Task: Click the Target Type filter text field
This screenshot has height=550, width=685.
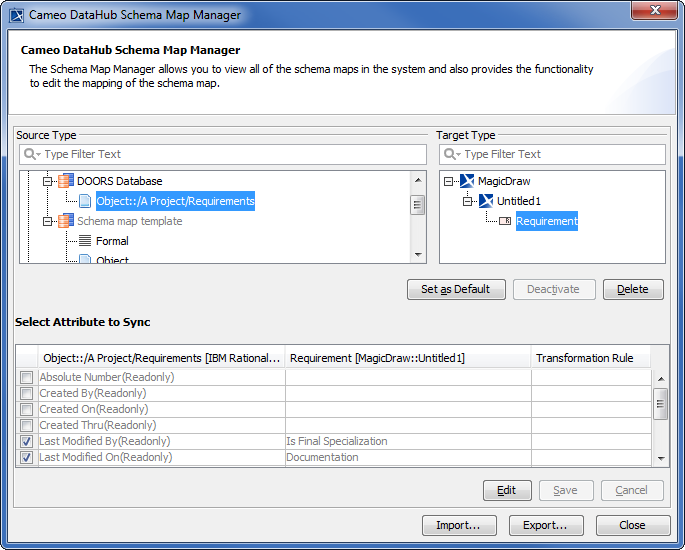Action: coord(552,154)
